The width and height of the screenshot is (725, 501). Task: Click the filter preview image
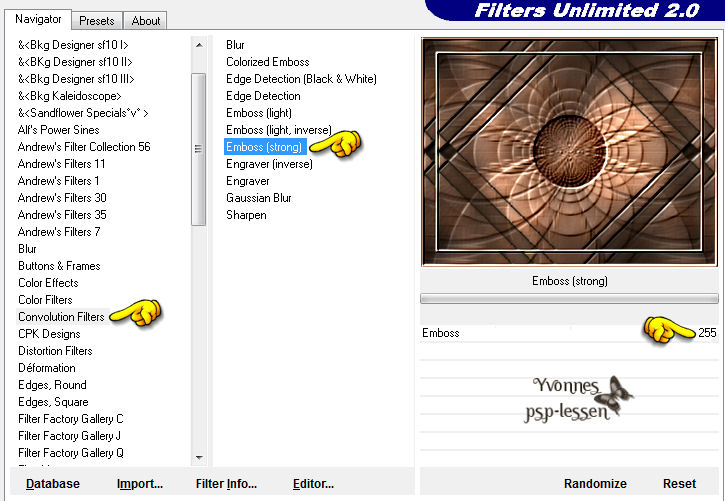coord(569,152)
